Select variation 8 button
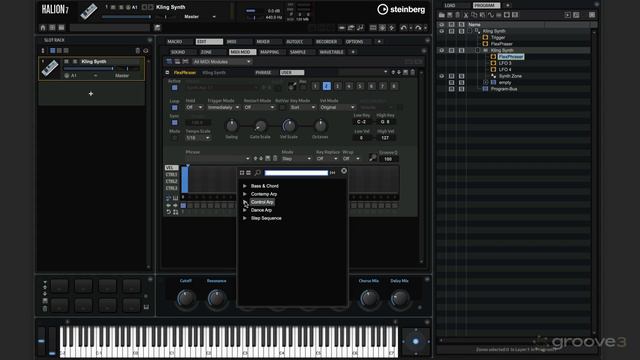The width and height of the screenshot is (640, 360). pos(394,86)
